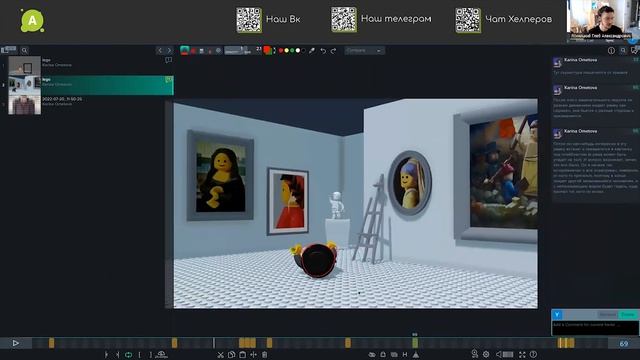This screenshot has height=360, width=640.
Task: Submit comment with the green button
Action: [628, 315]
